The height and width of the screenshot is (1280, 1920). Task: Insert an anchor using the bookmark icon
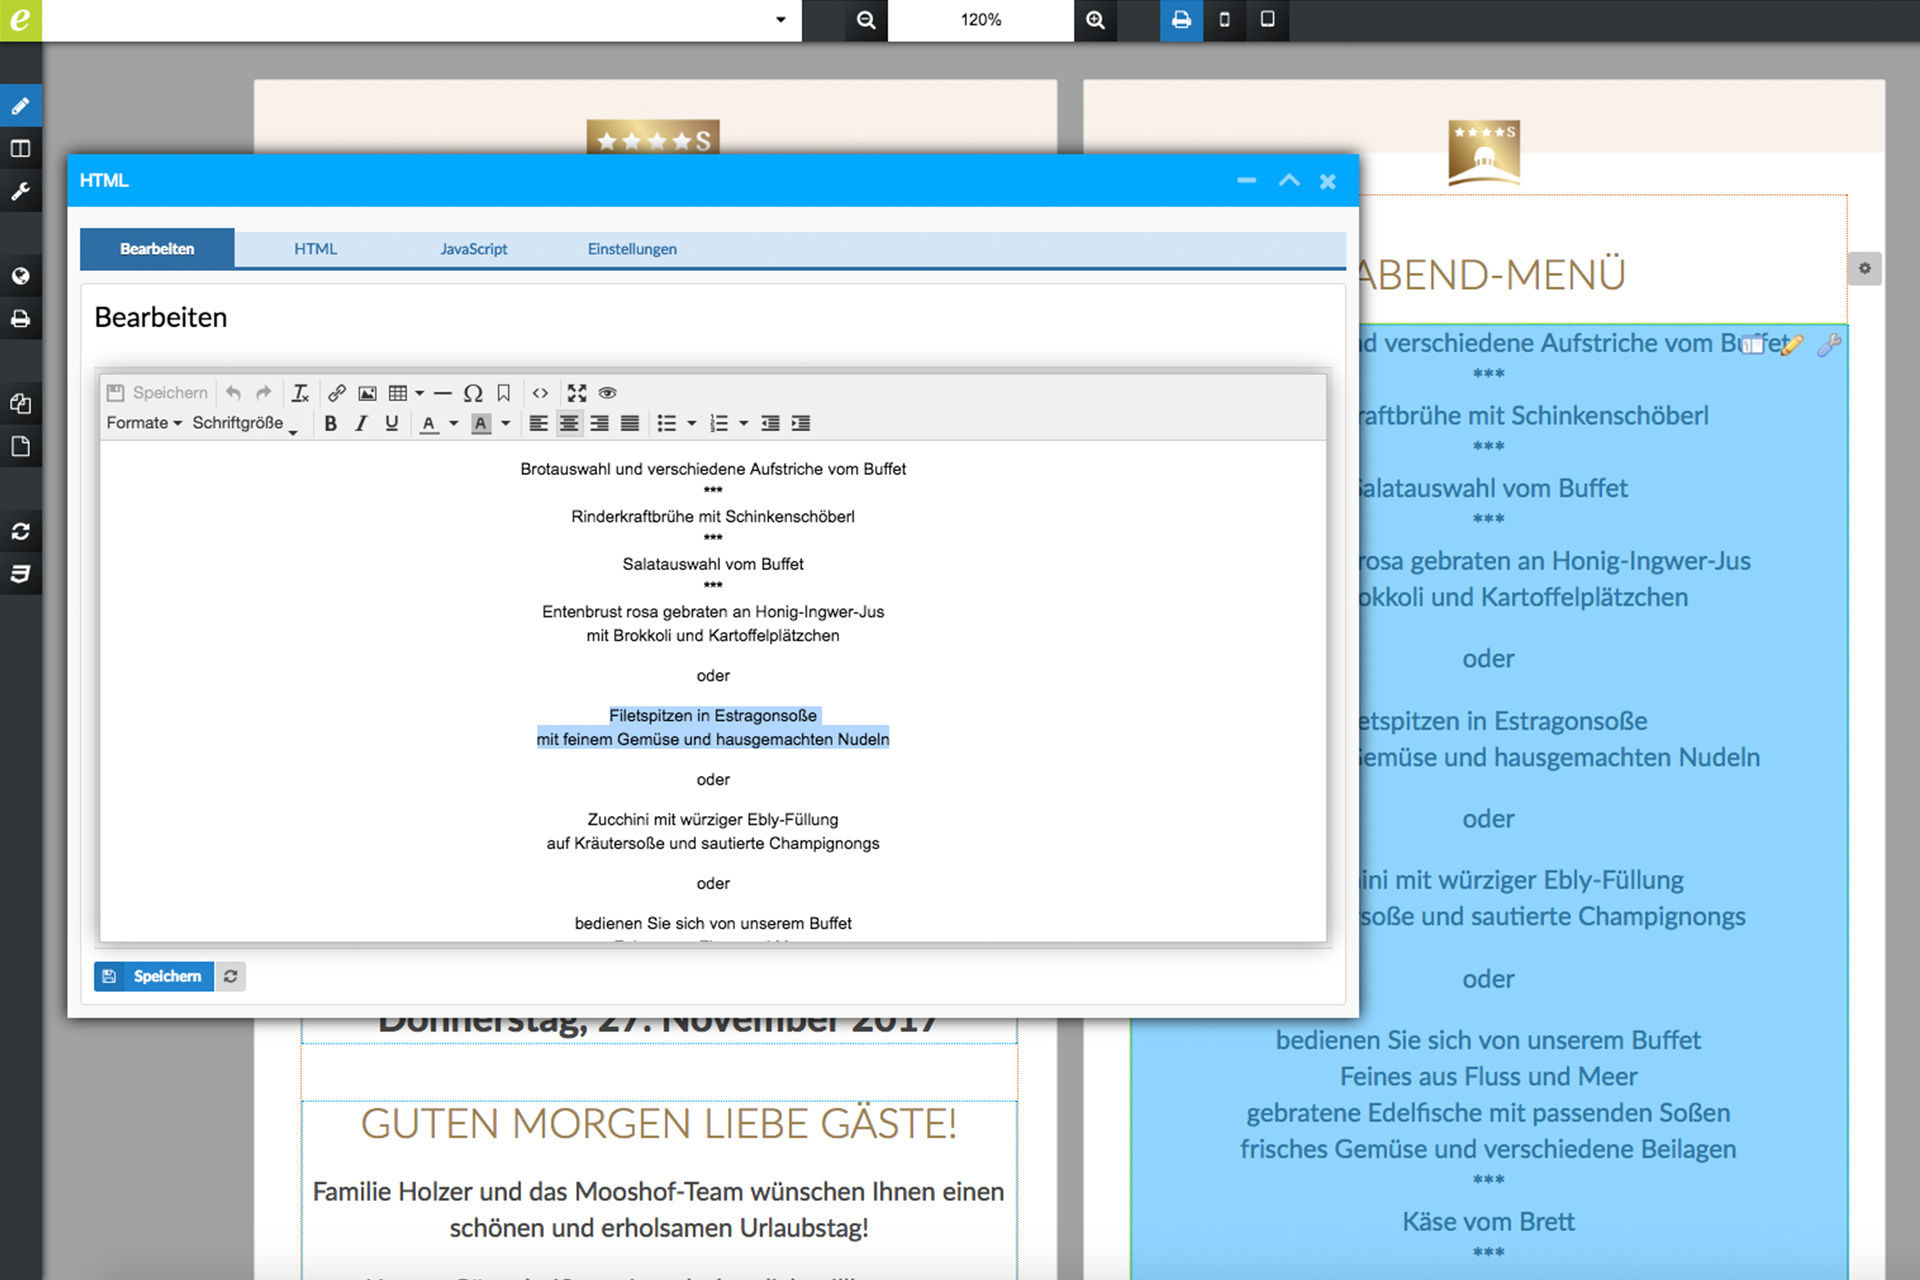pyautogui.click(x=504, y=393)
